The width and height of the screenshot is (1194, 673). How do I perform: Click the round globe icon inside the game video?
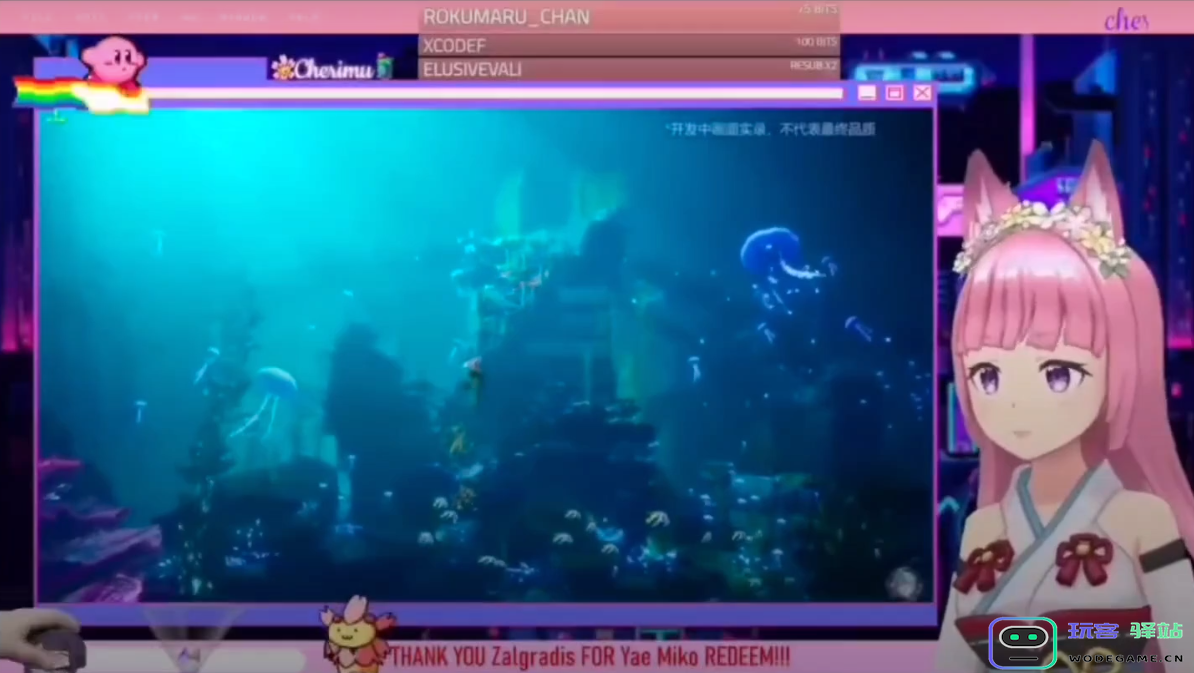(x=905, y=583)
